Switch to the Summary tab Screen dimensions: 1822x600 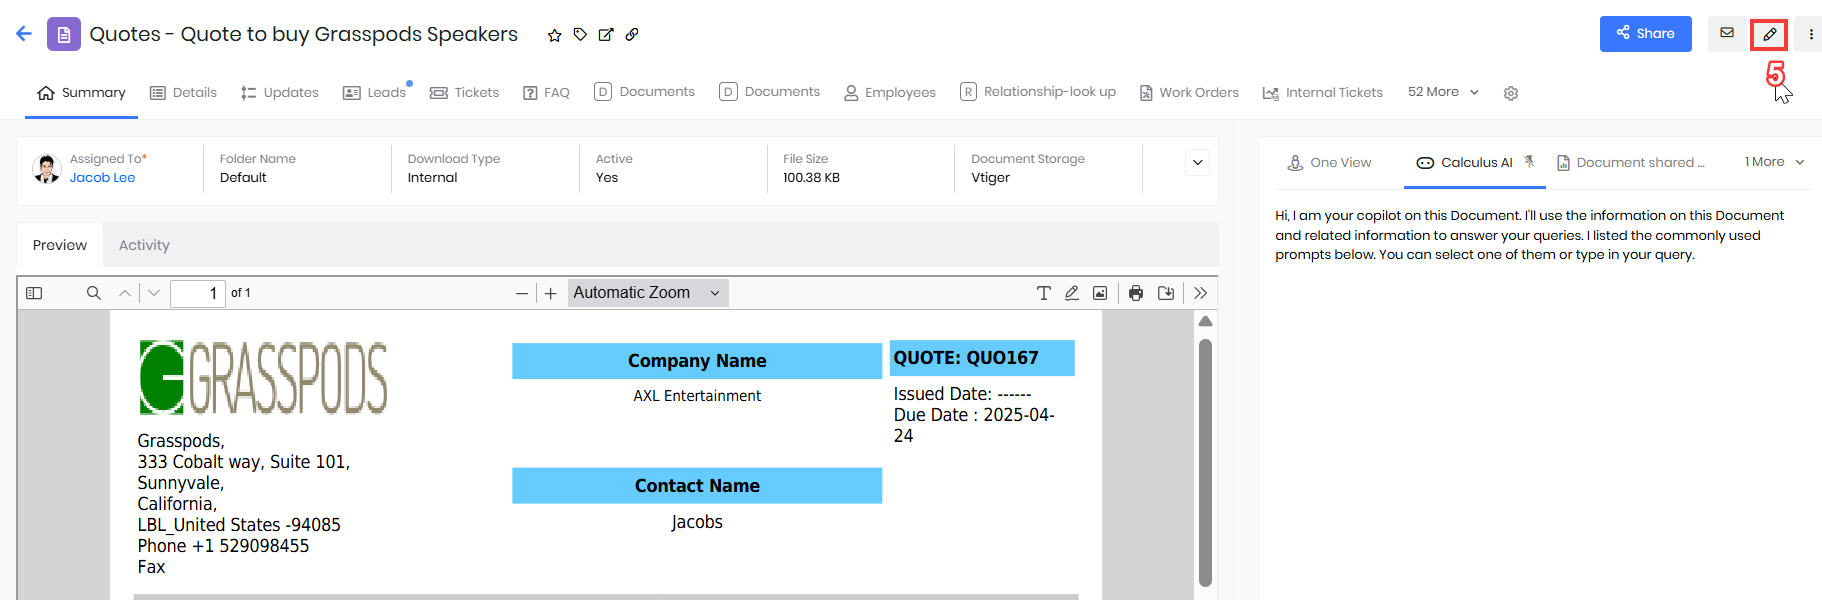(x=81, y=93)
